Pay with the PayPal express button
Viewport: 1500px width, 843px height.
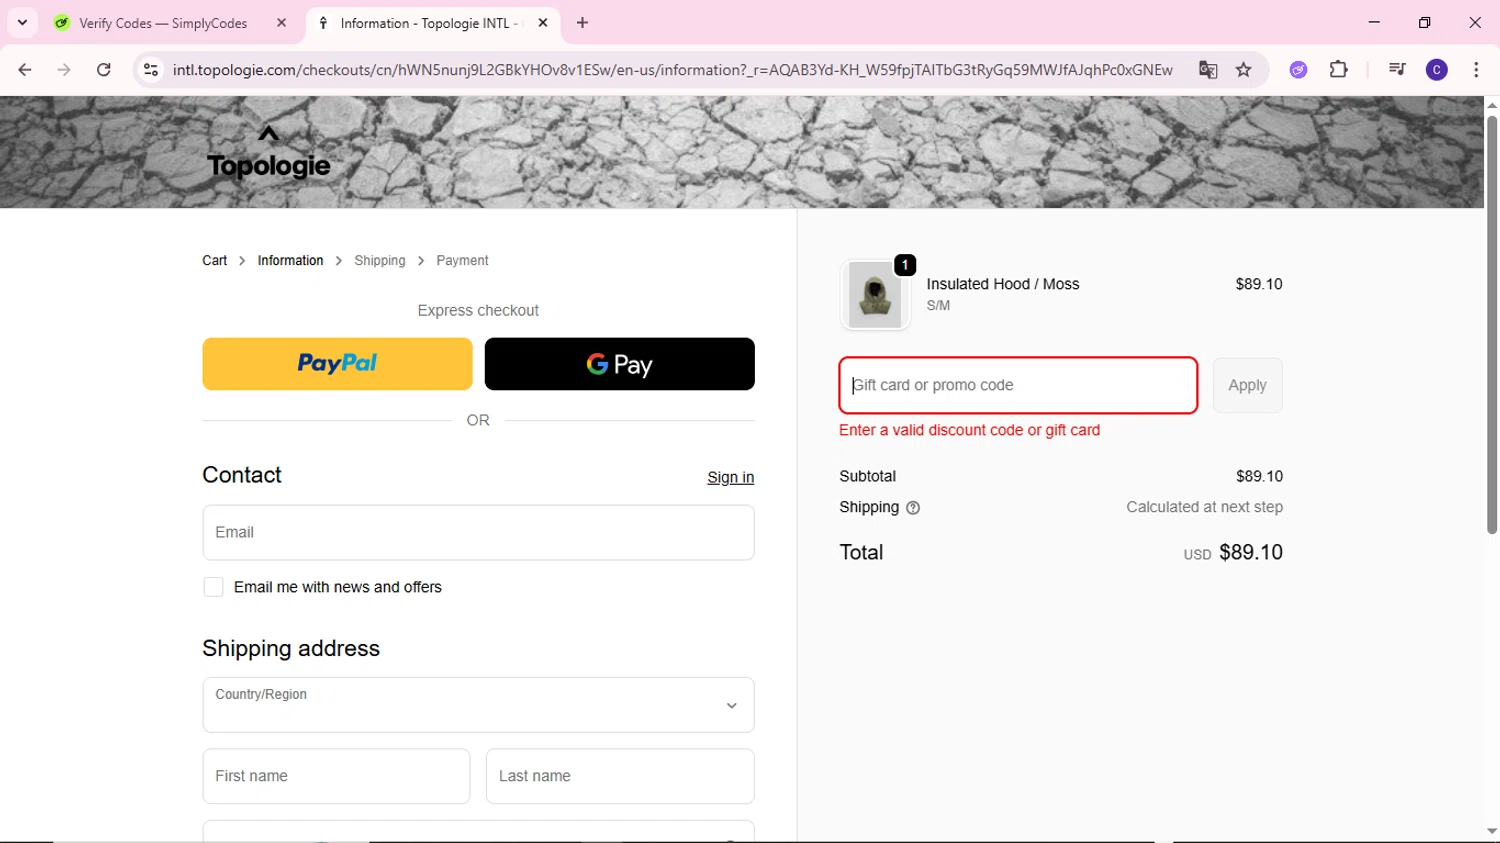pos(337,364)
